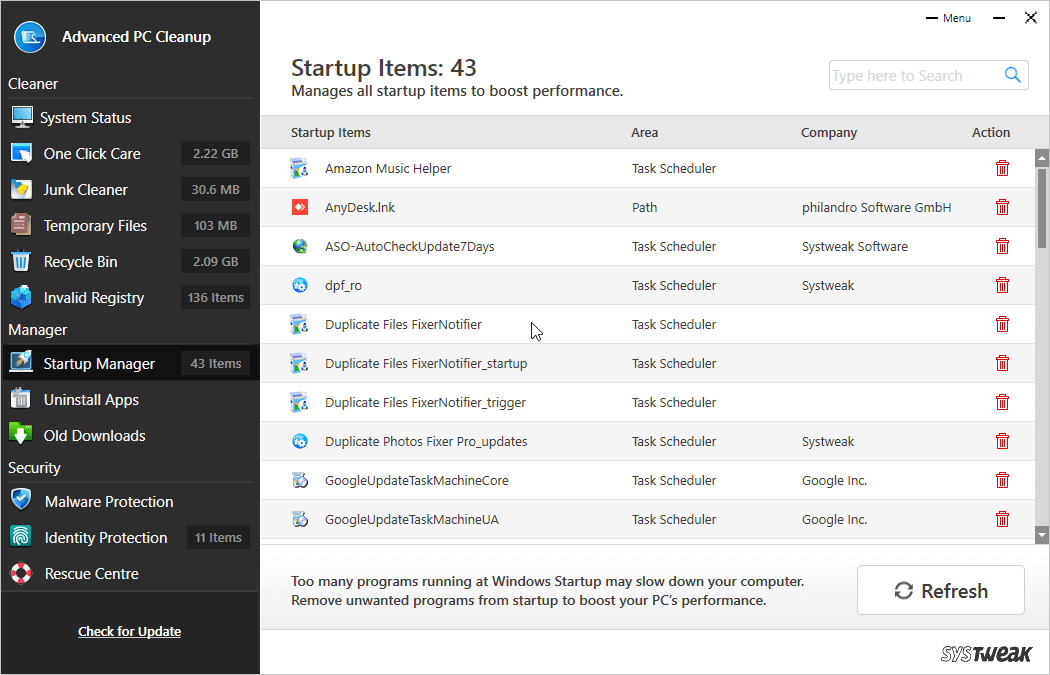Select Old Downloads green arrow icon
Screen dimensions: 1050x675
point(21,435)
